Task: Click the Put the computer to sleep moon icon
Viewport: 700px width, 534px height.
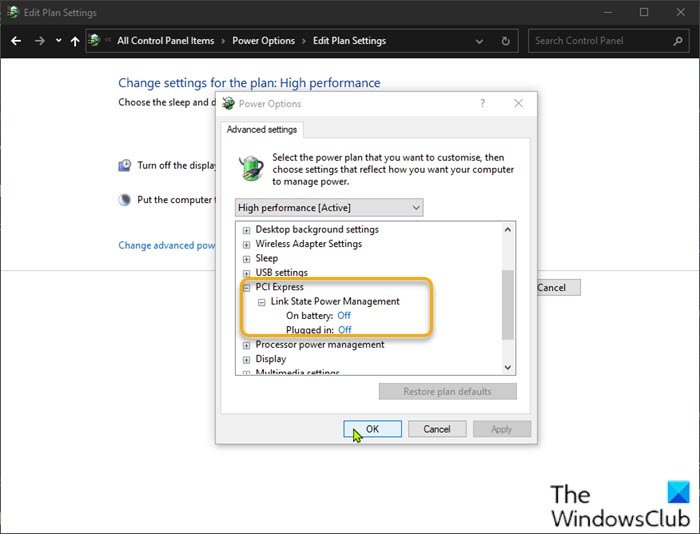Action: pyautogui.click(x=125, y=200)
